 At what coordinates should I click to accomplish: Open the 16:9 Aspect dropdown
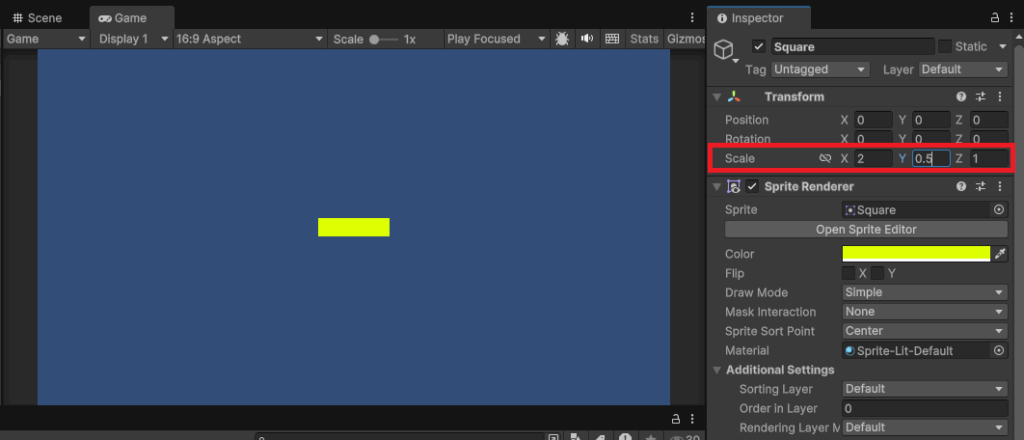click(249, 39)
